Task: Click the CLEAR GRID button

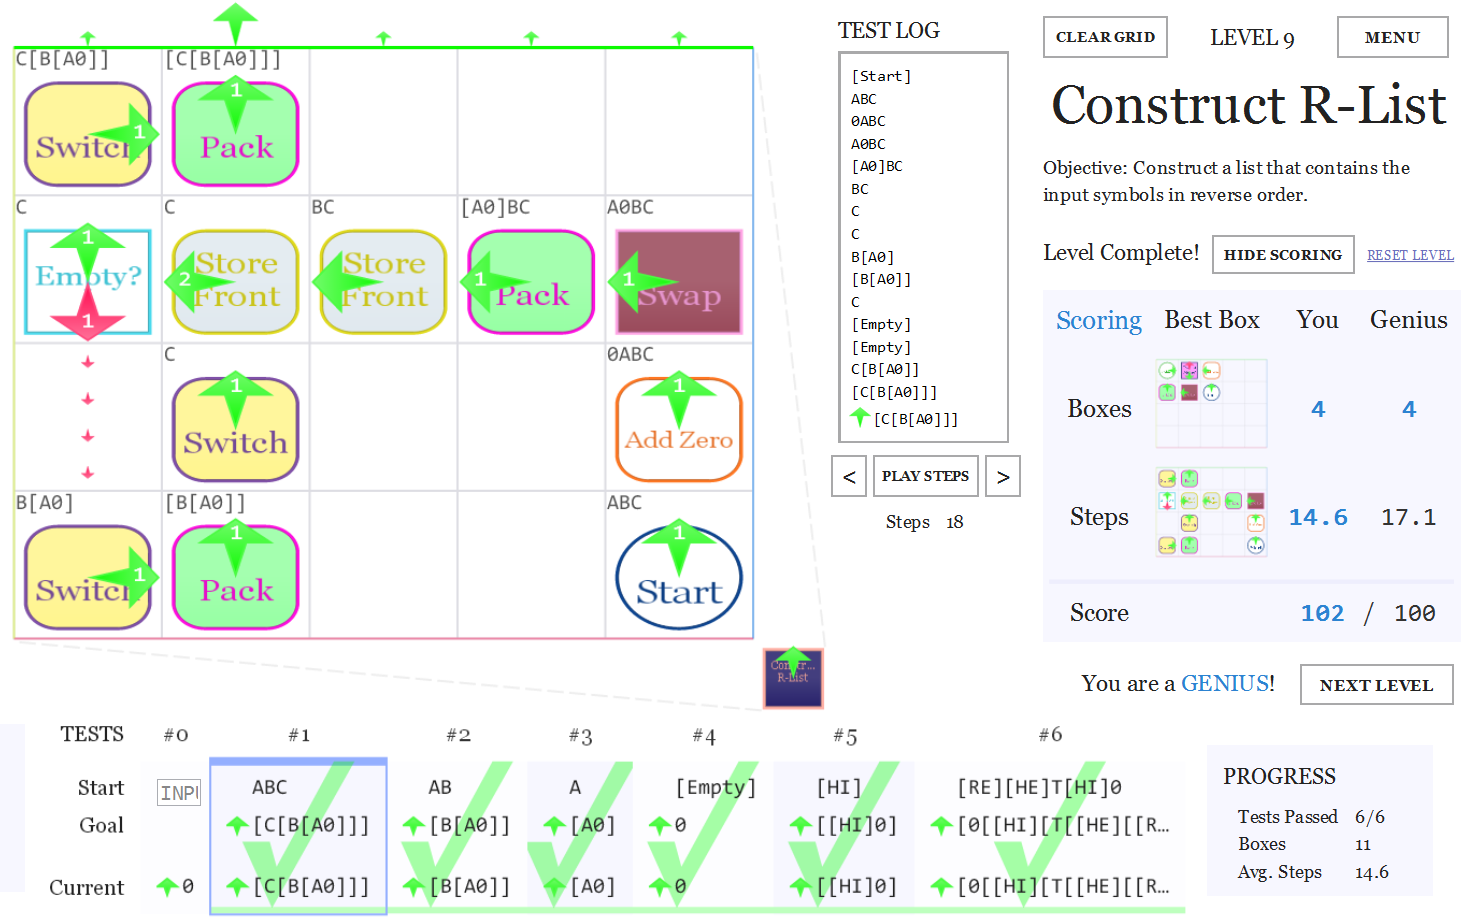Action: 1105,37
